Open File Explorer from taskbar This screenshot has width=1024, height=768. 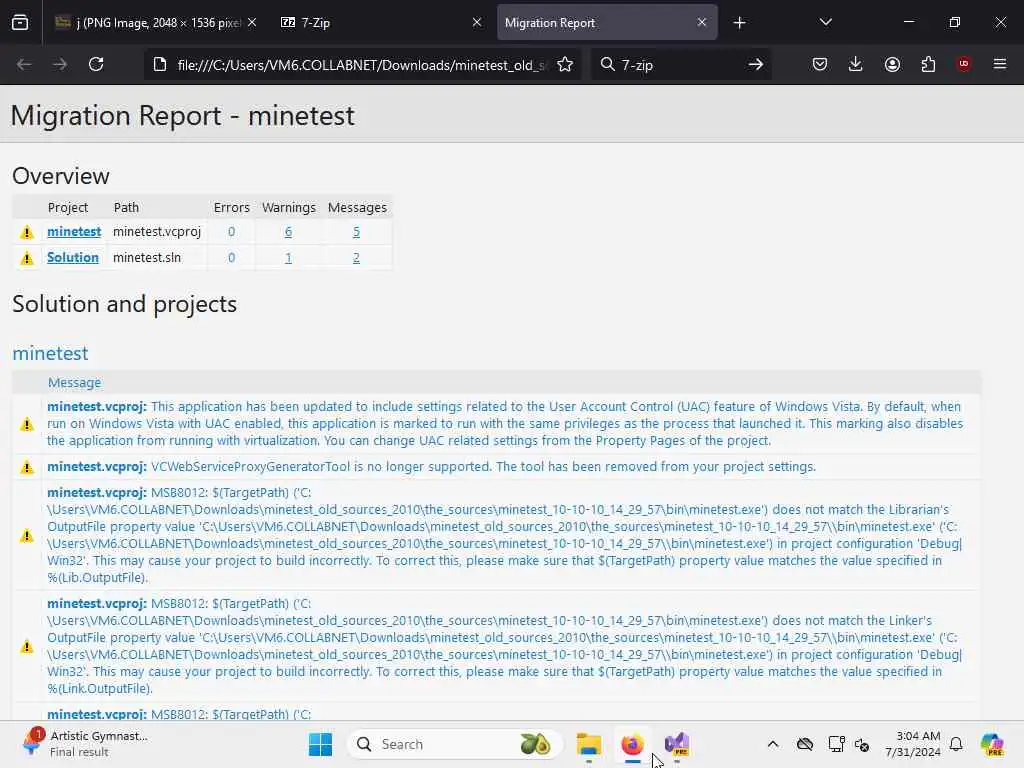[588, 744]
